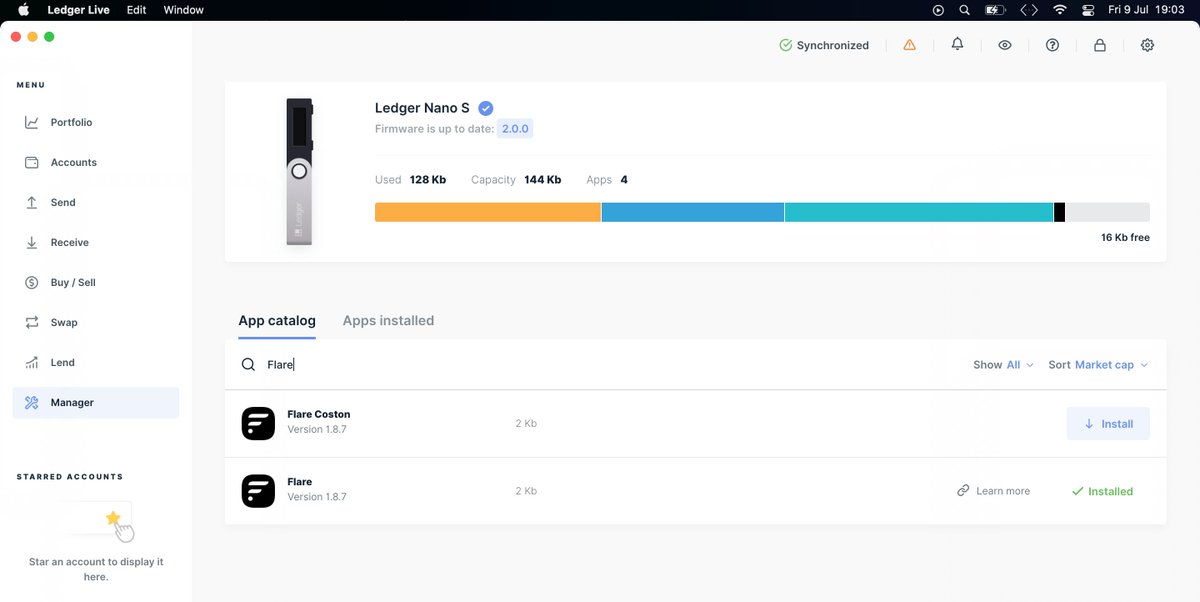Click the menu bar date and time
This screenshot has height=602, width=1200.
(x=1147, y=10)
